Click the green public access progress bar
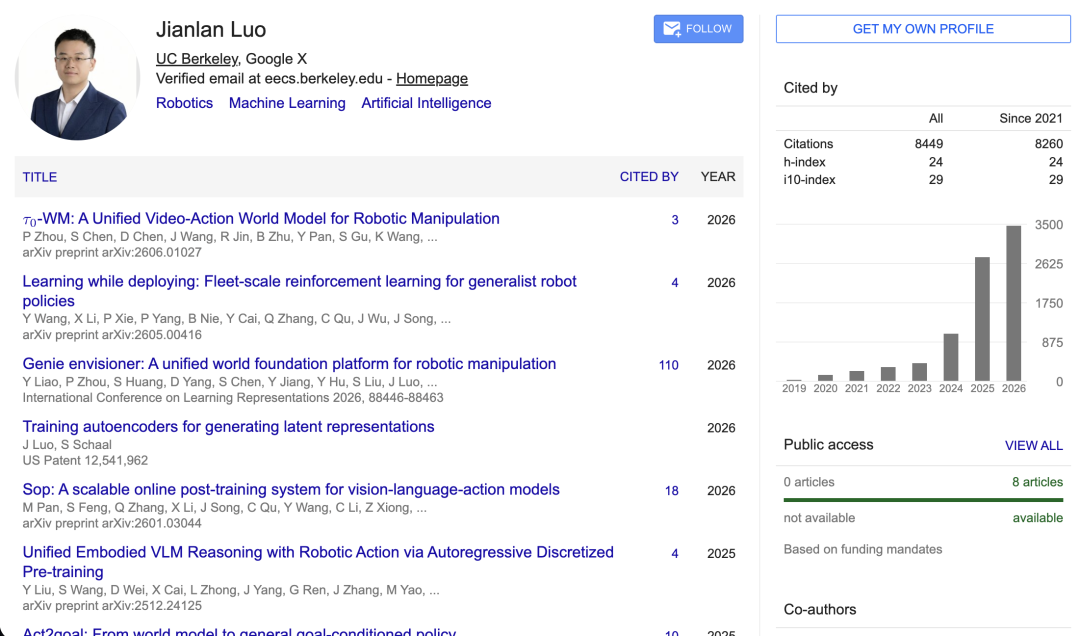 [923, 500]
